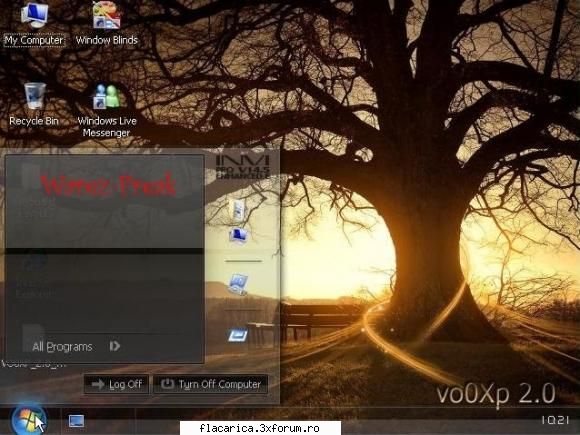Viewport: 580px width, 435px height.
Task: Click the Log Off button
Action: pos(117,384)
